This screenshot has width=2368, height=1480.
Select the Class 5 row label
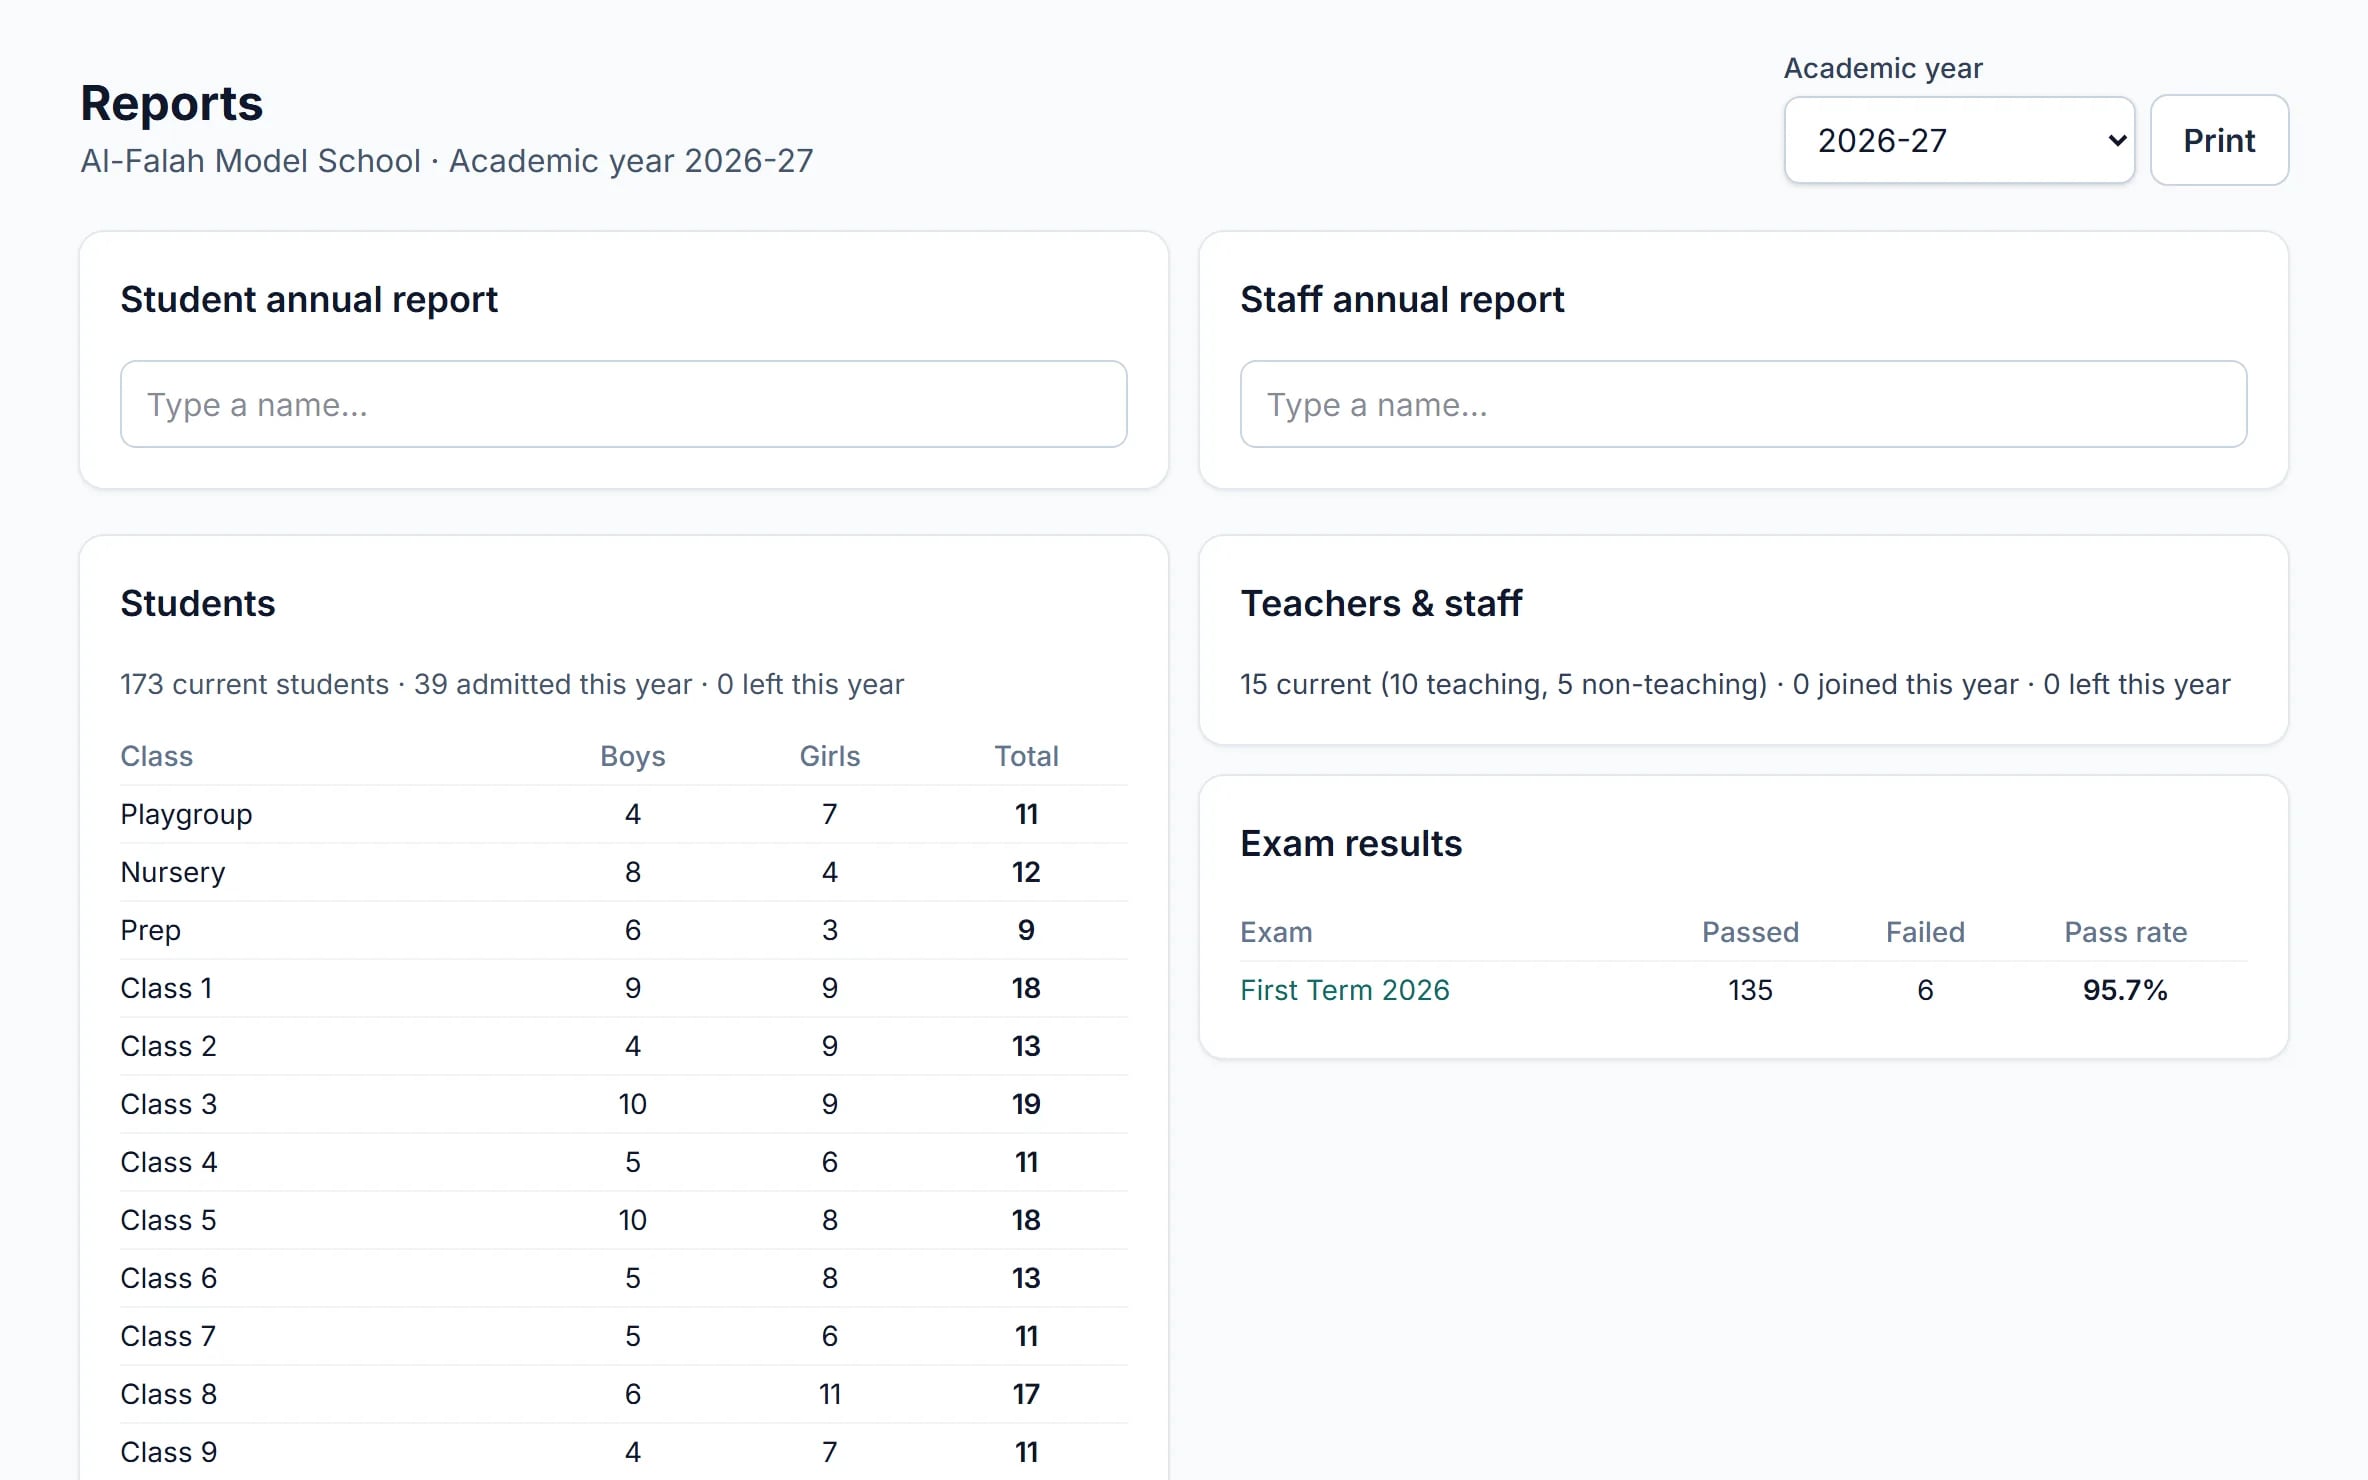tap(168, 1220)
